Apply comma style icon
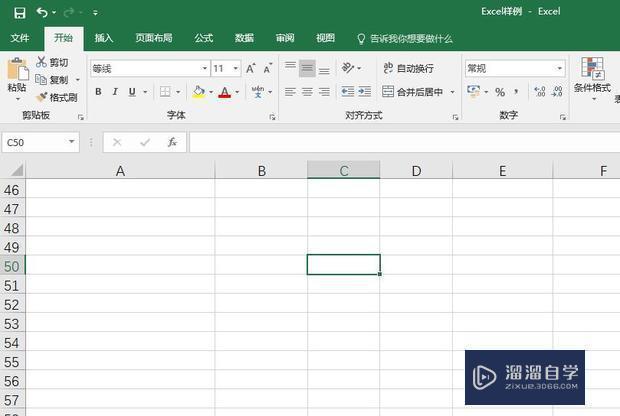Screen dimensions: 620x416 (516, 92)
